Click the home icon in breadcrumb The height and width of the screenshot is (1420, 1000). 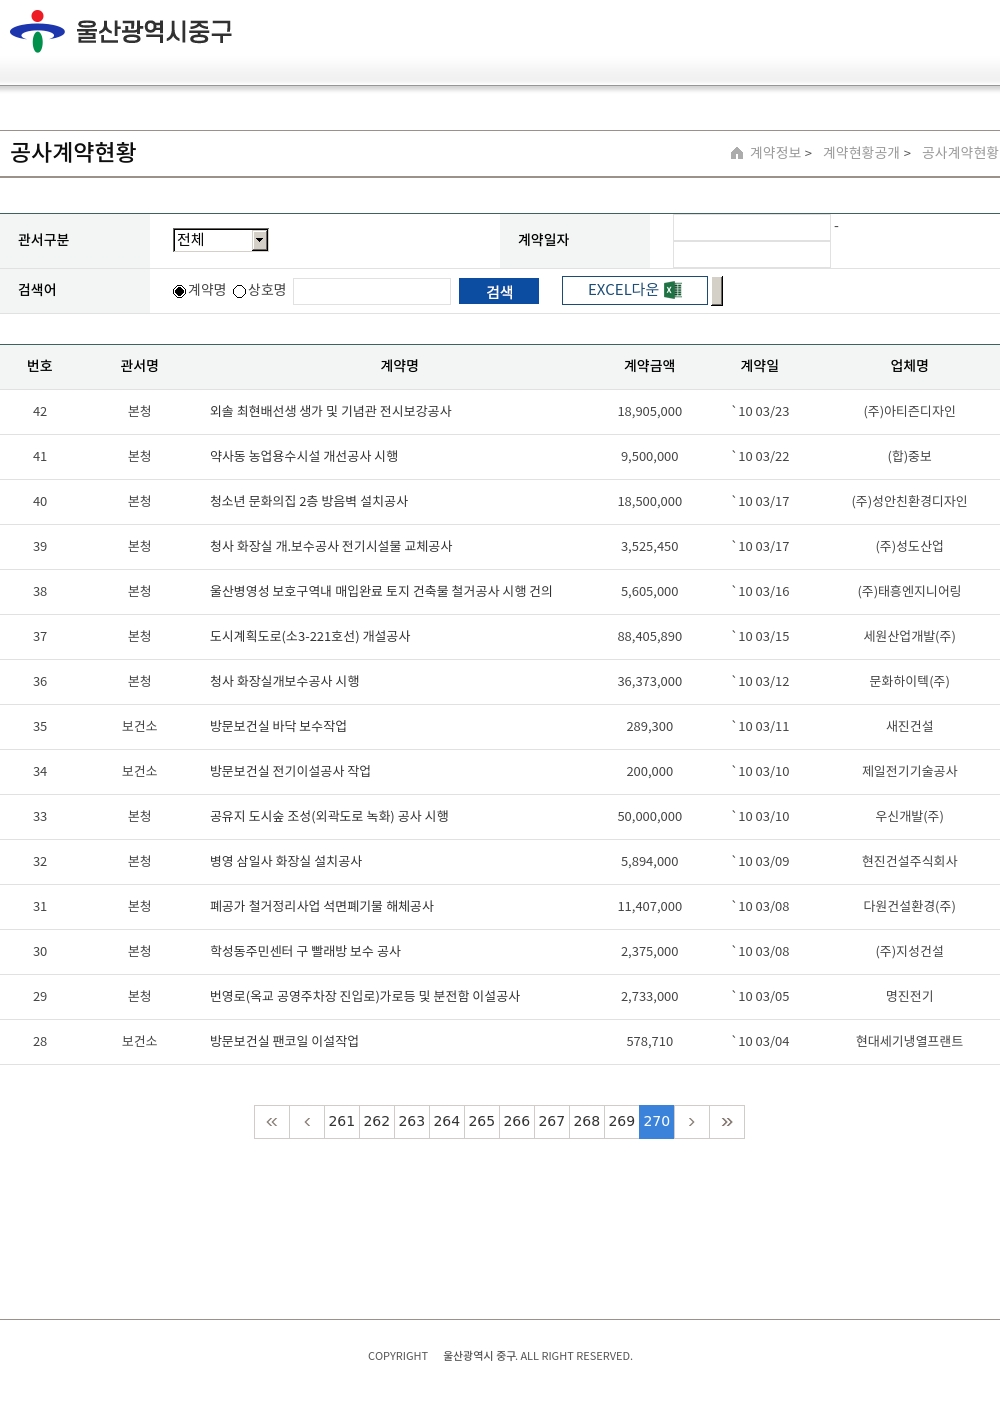pyautogui.click(x=737, y=153)
